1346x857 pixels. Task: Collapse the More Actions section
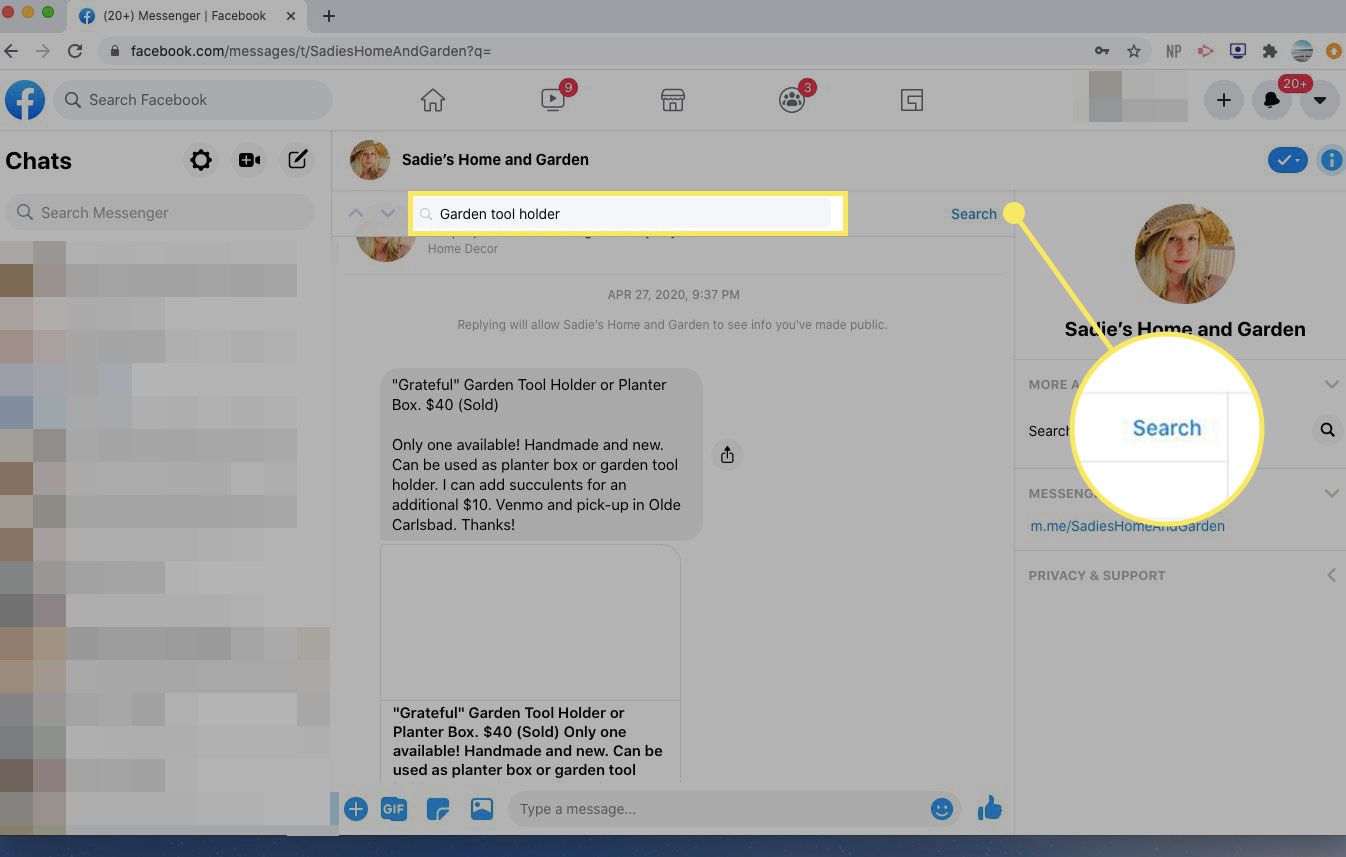[x=1331, y=384]
